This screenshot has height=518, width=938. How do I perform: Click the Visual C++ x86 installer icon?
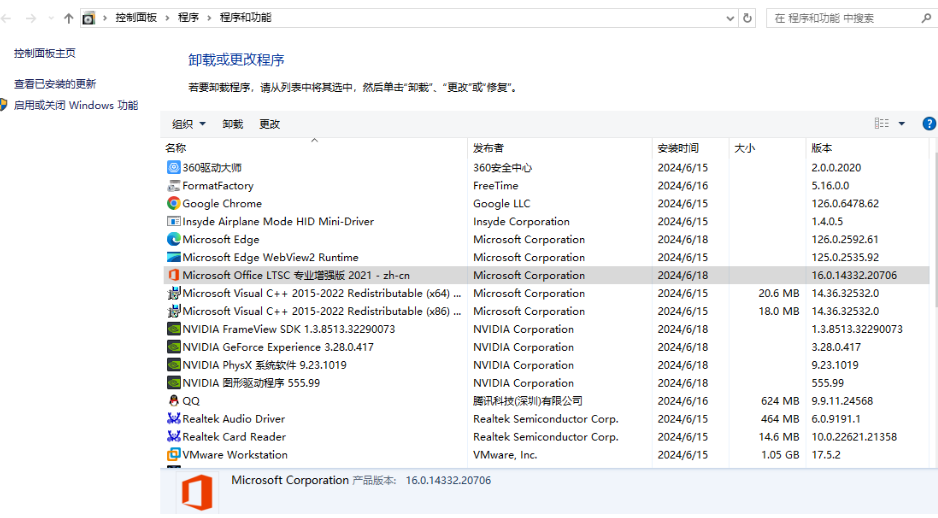point(173,311)
